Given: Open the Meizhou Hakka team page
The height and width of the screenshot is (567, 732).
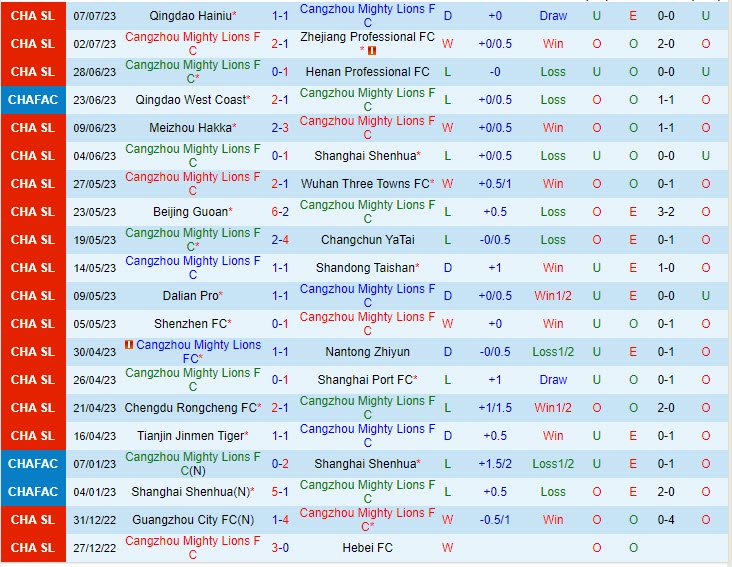Looking at the screenshot, I should point(190,128).
